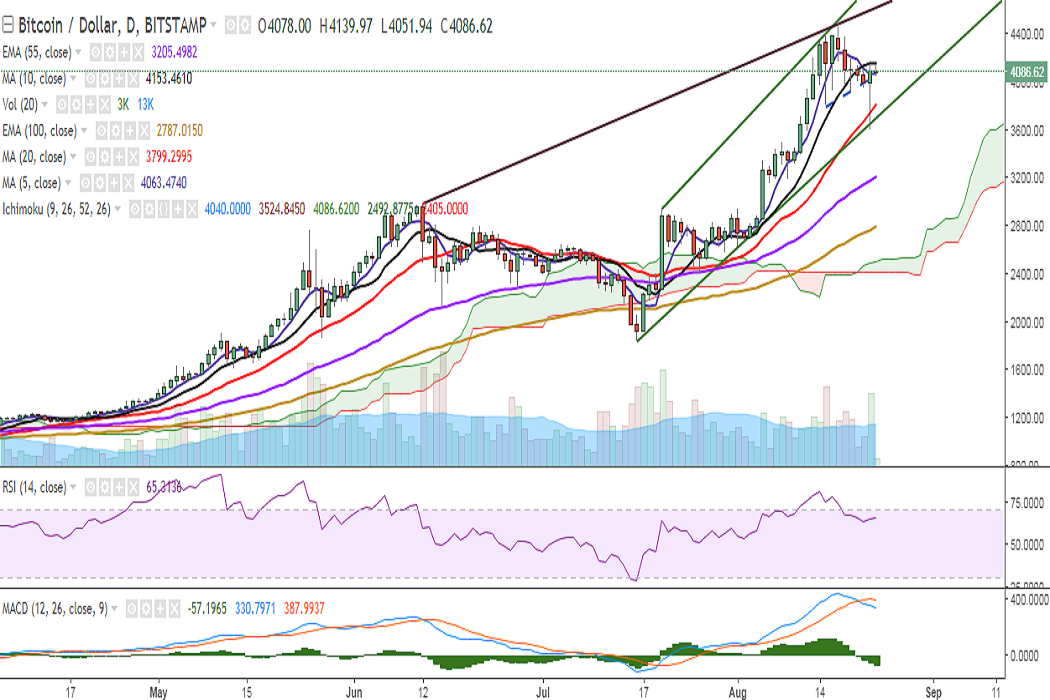The height and width of the screenshot is (700, 1050).
Task: Expand Ichimoku (9, 26, 52, 26) dropdown arrow
Action: point(118,208)
